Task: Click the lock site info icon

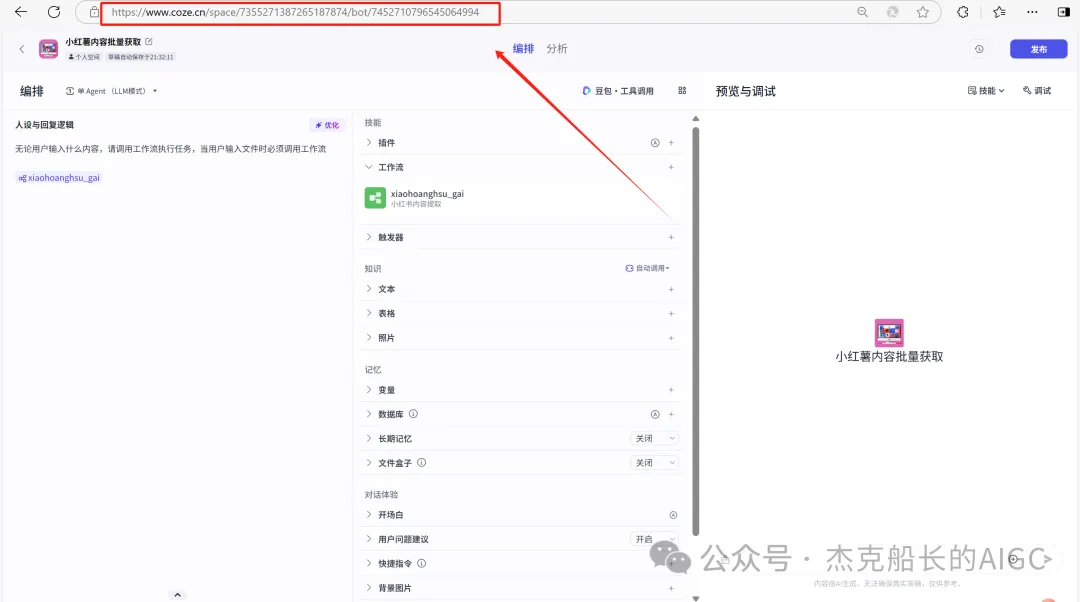Action: (94, 12)
